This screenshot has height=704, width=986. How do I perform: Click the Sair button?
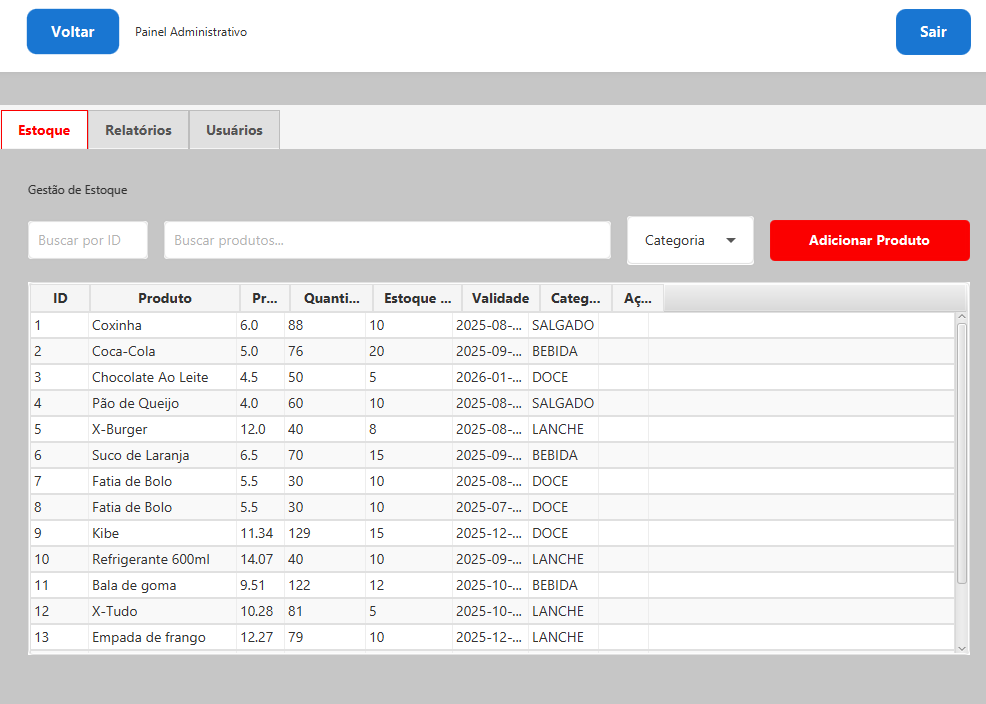coord(932,31)
